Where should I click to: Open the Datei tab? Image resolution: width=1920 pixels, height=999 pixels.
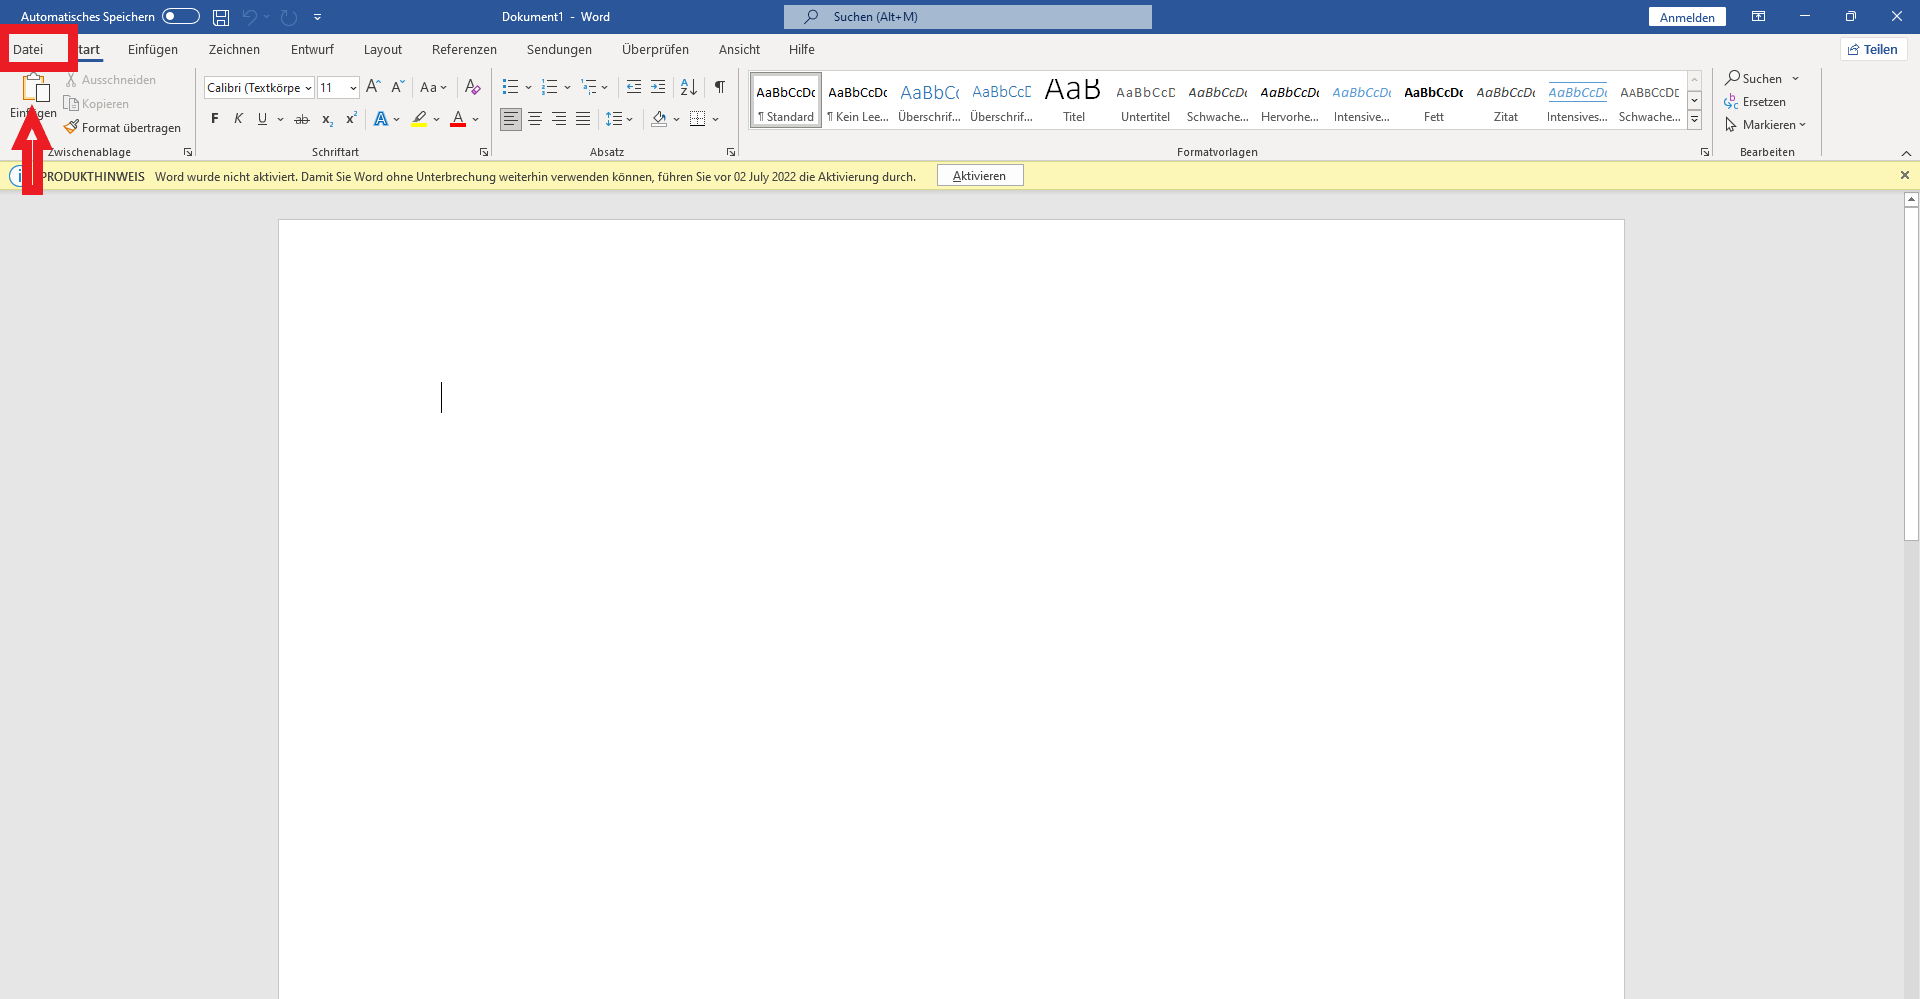(x=28, y=49)
